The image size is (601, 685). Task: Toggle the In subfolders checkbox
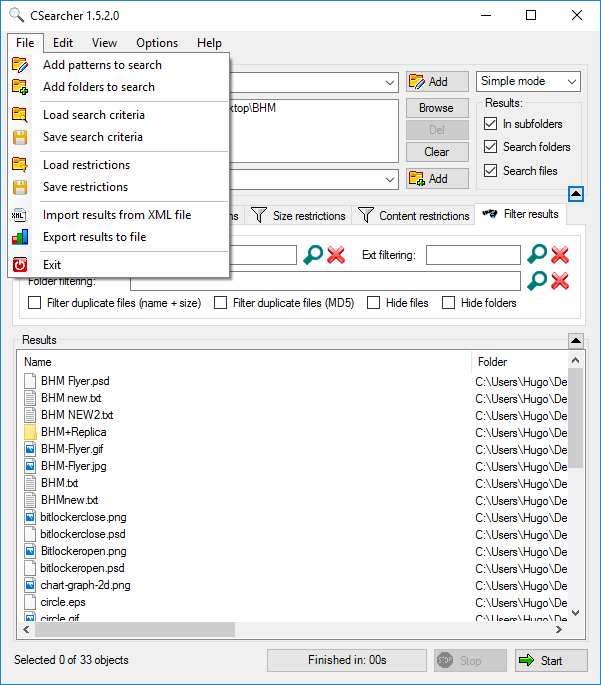click(x=490, y=124)
